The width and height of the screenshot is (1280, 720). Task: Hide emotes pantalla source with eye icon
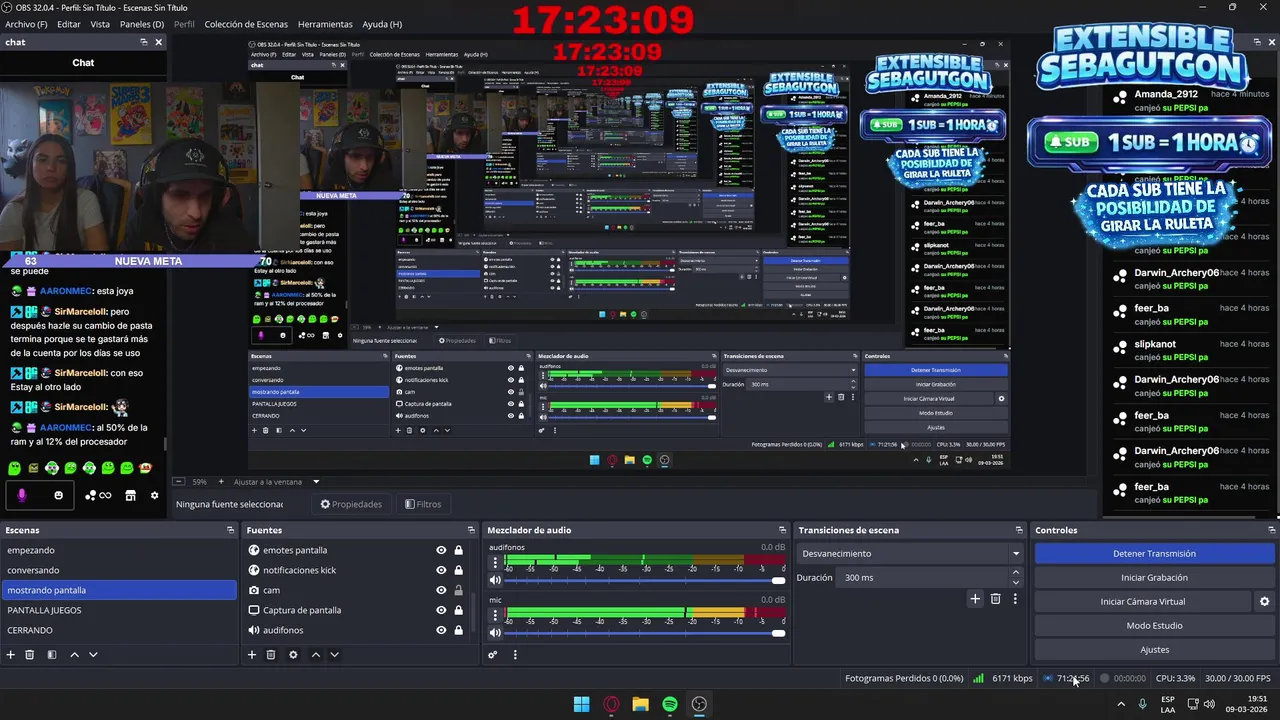(x=441, y=550)
